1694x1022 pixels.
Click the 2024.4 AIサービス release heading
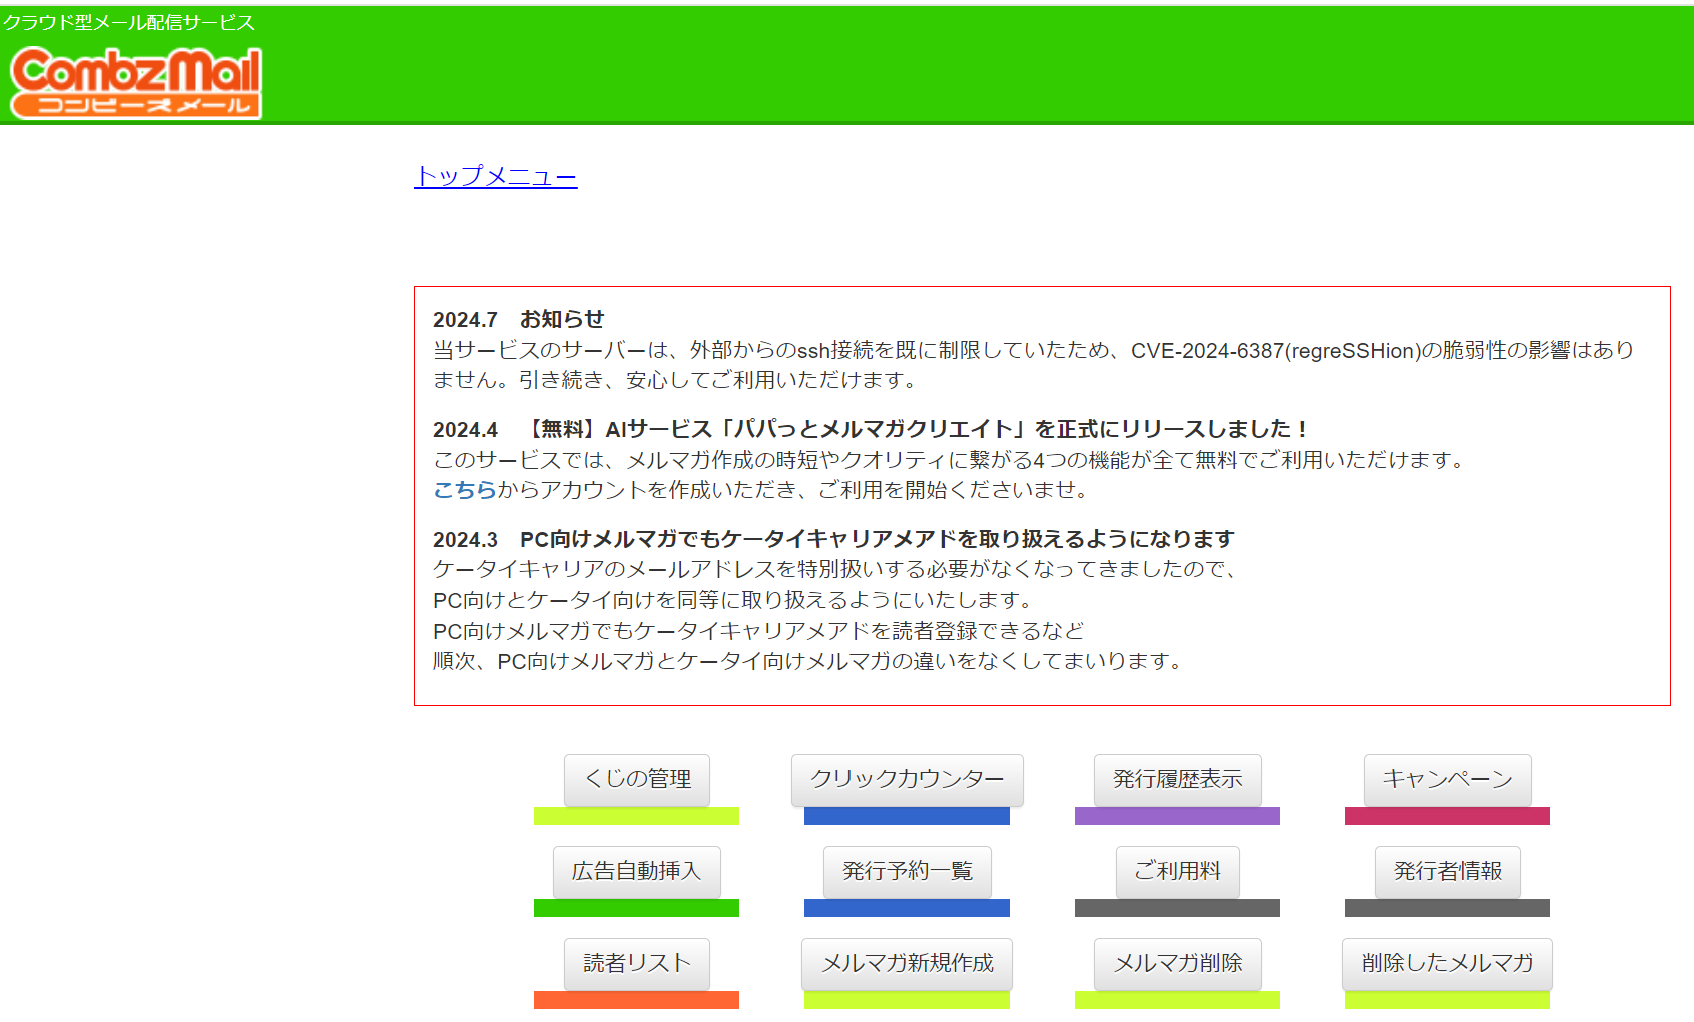(870, 429)
